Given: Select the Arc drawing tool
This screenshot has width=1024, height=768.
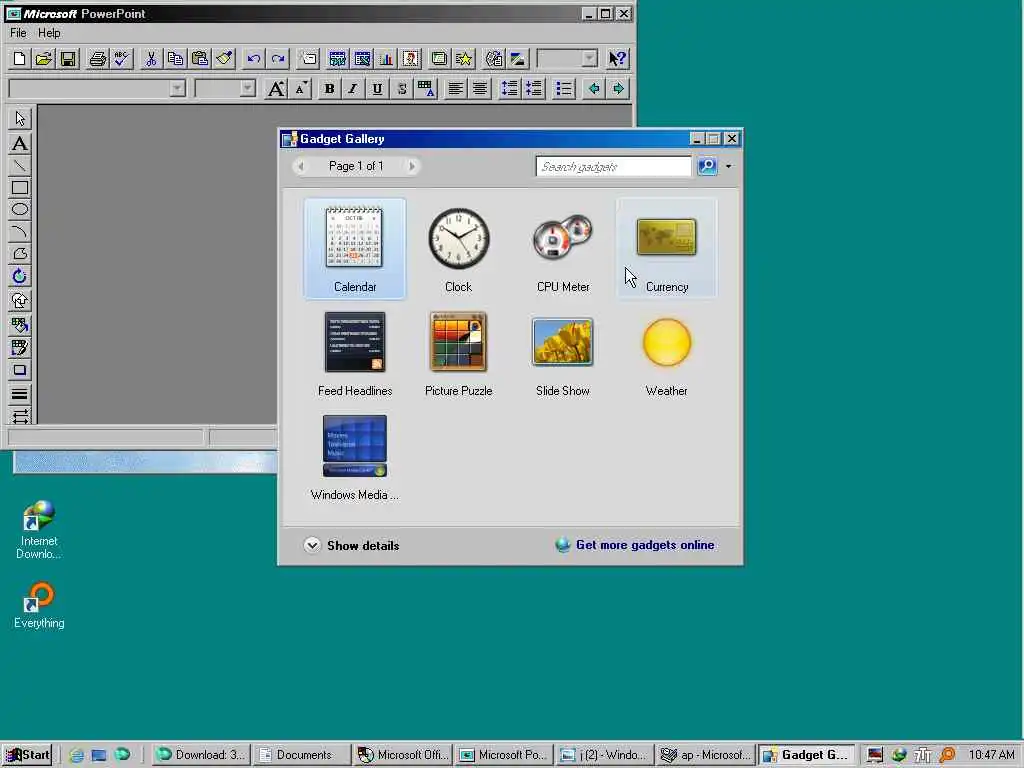Looking at the screenshot, I should tap(20, 232).
